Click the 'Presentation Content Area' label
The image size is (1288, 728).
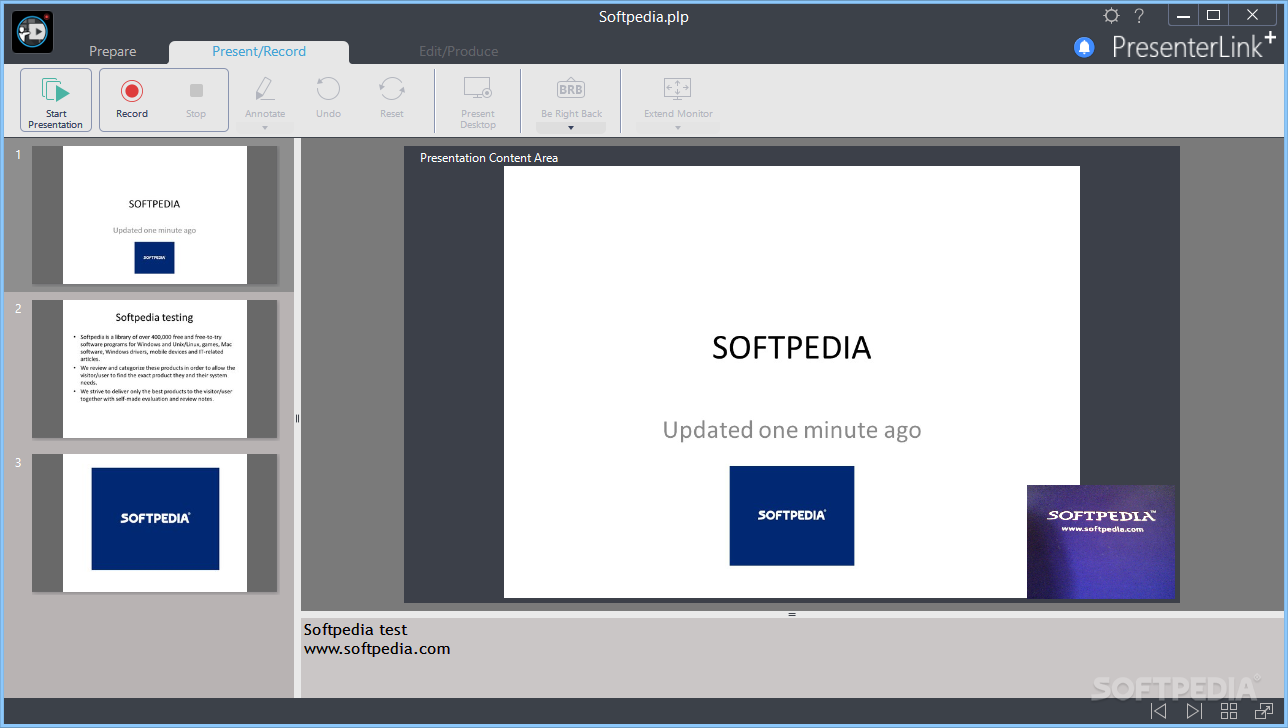coord(489,158)
